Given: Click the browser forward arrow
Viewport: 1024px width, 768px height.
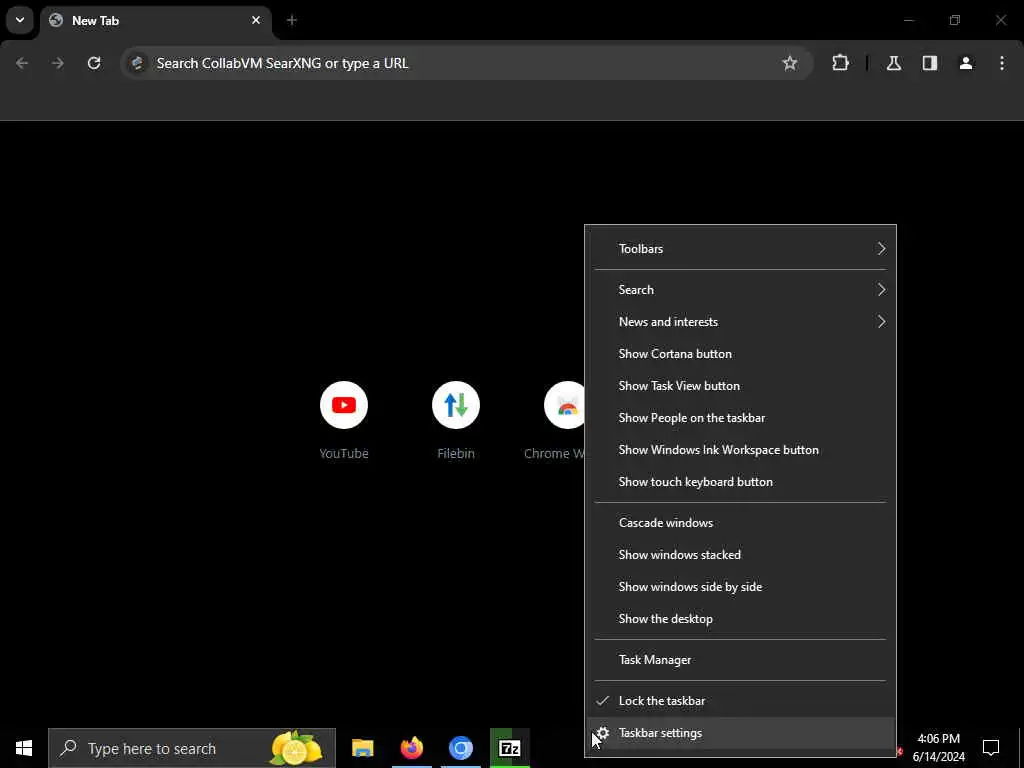Looking at the screenshot, I should [57, 63].
